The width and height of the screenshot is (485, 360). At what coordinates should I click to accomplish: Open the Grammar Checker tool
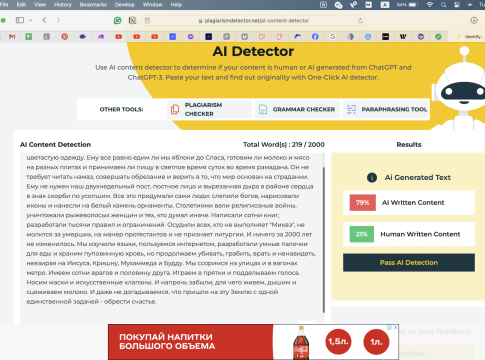pos(297,109)
